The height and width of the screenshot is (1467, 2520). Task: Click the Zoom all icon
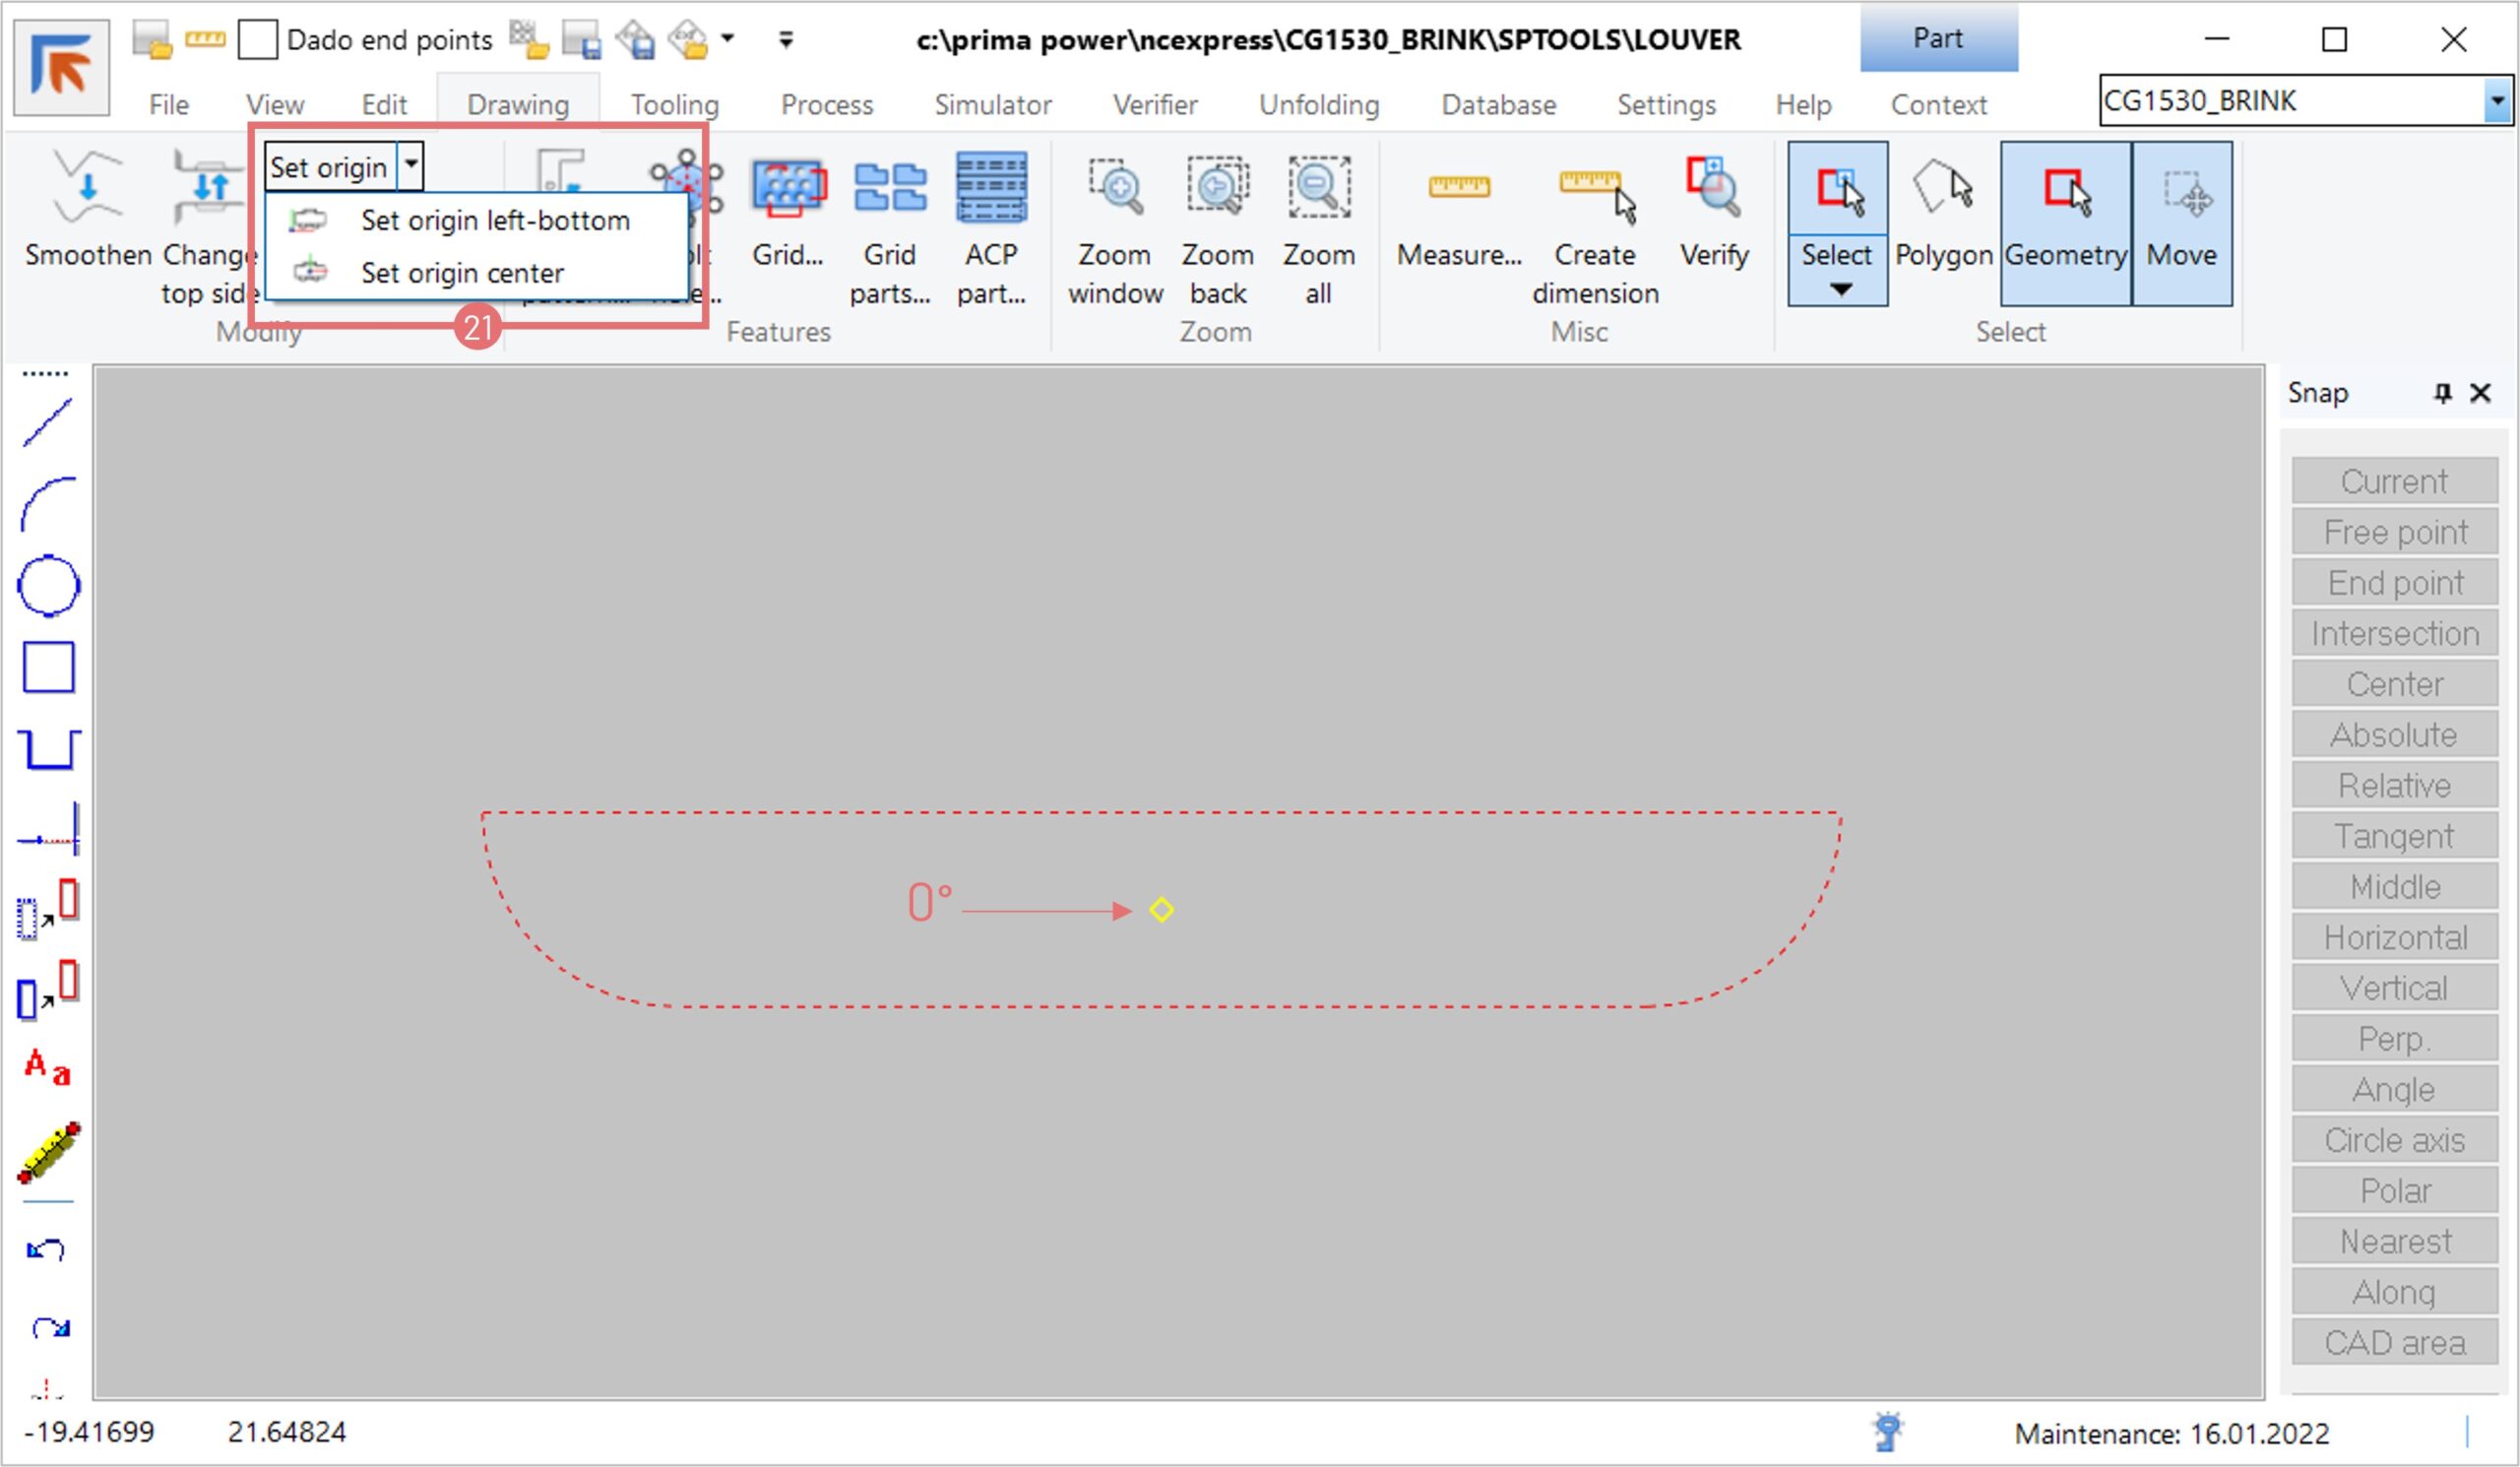[1318, 188]
